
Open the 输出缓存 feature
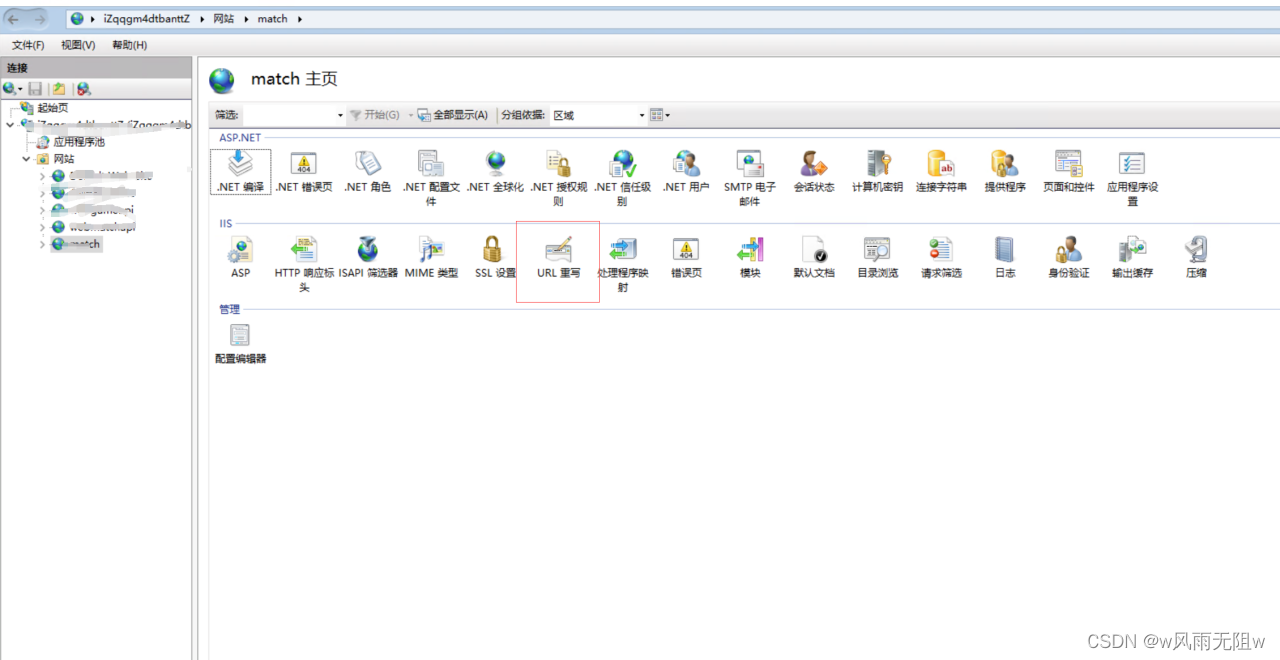[1132, 257]
